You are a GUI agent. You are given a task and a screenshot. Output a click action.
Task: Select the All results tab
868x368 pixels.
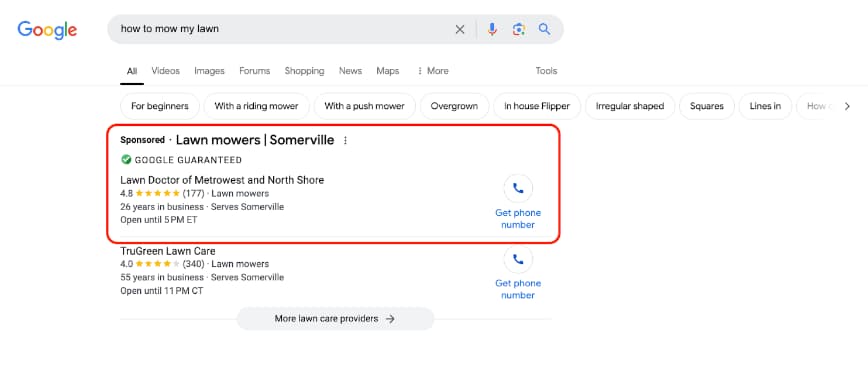[x=132, y=71]
